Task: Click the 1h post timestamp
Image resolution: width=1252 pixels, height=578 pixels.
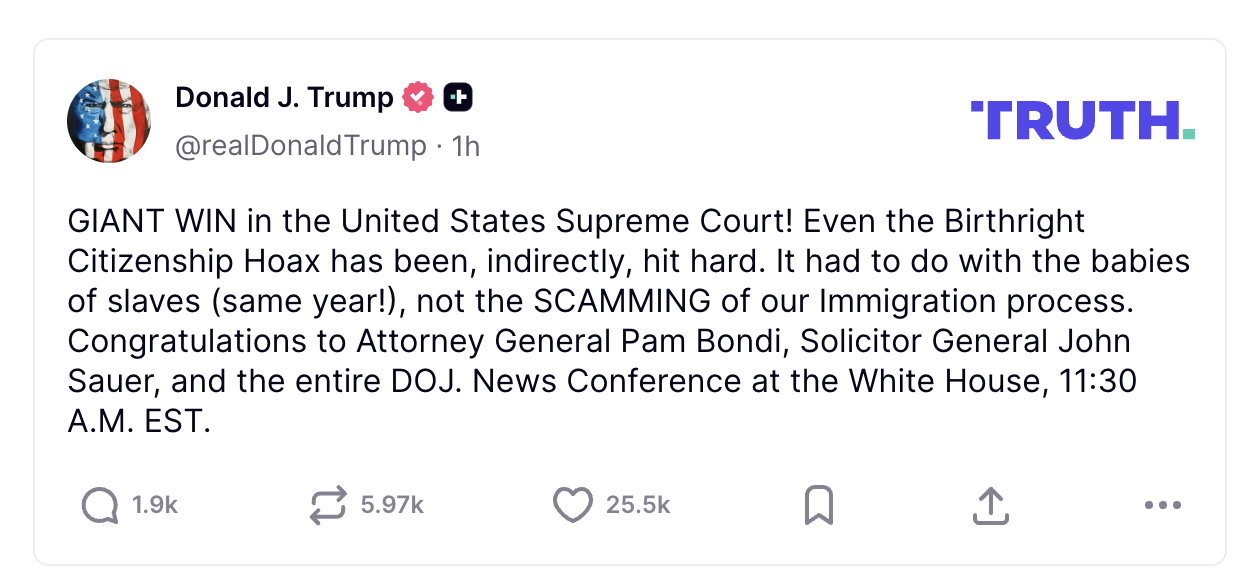Action: (466, 146)
